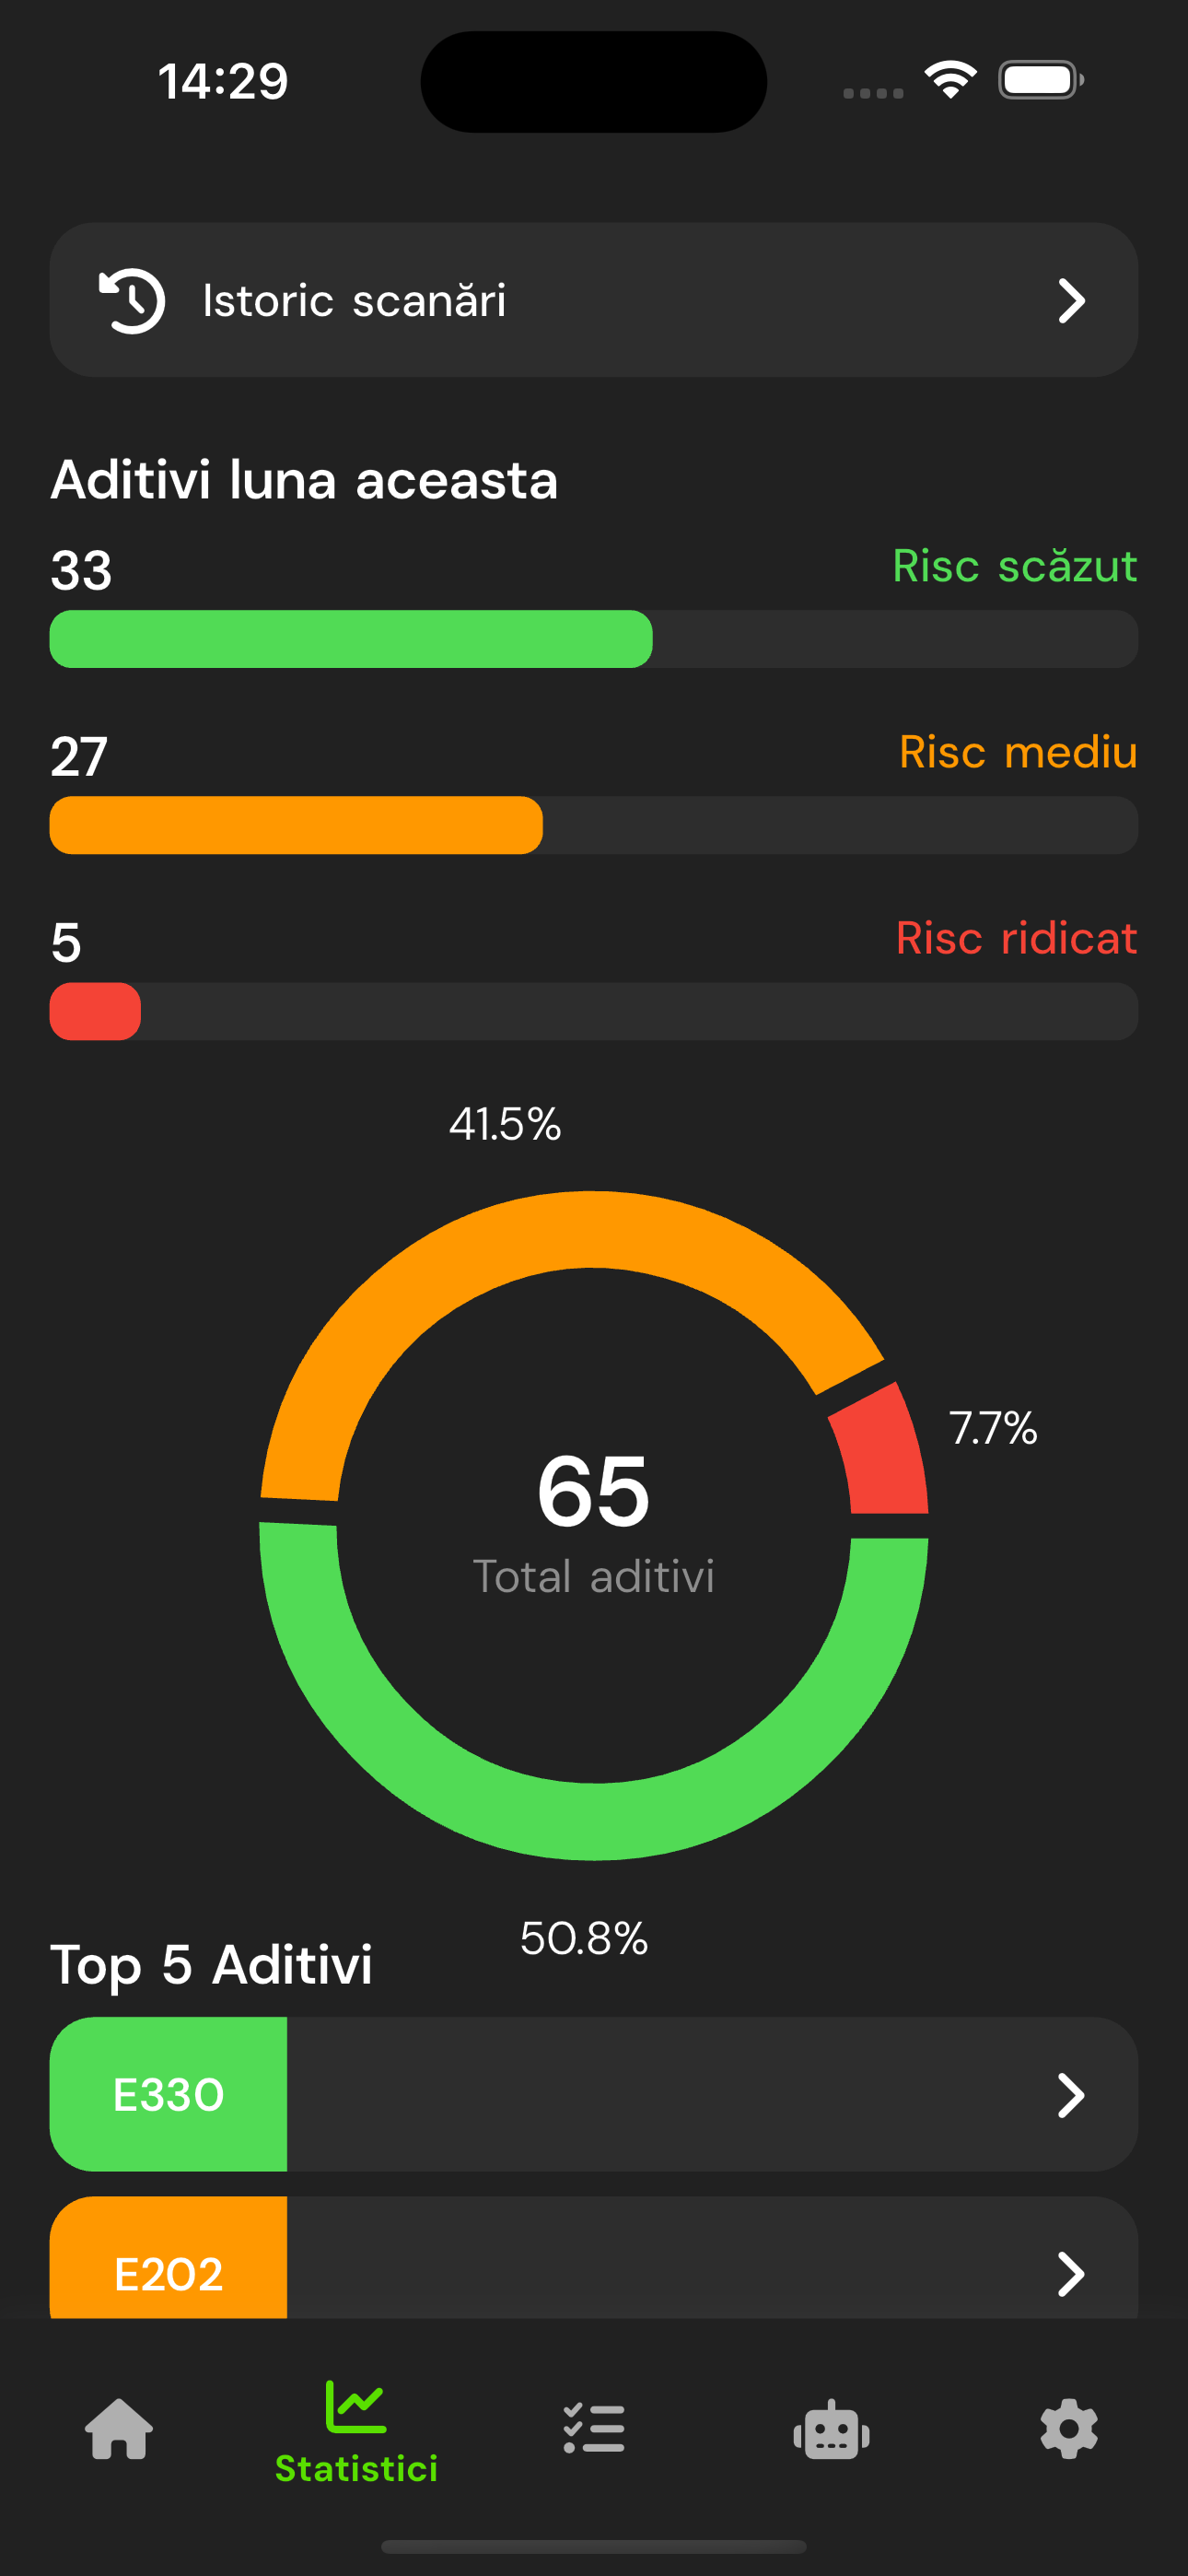Click the orange medium-risk progress bar
Image resolution: width=1188 pixels, height=2576 pixels.
click(296, 825)
